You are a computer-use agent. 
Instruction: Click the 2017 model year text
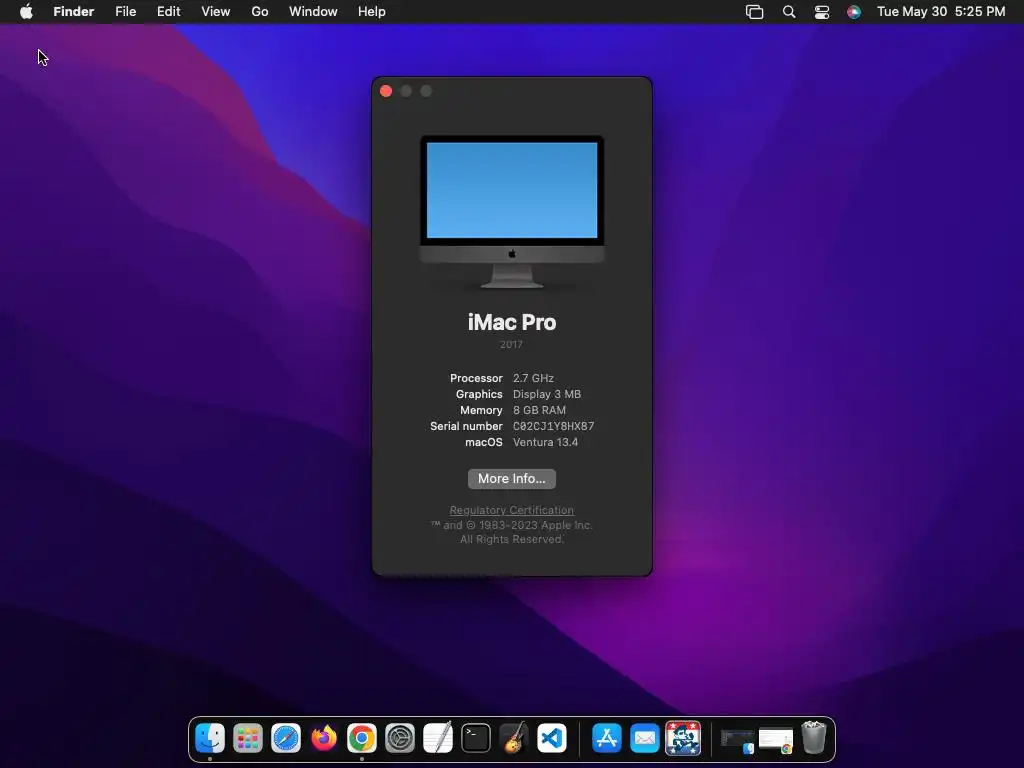click(x=511, y=344)
